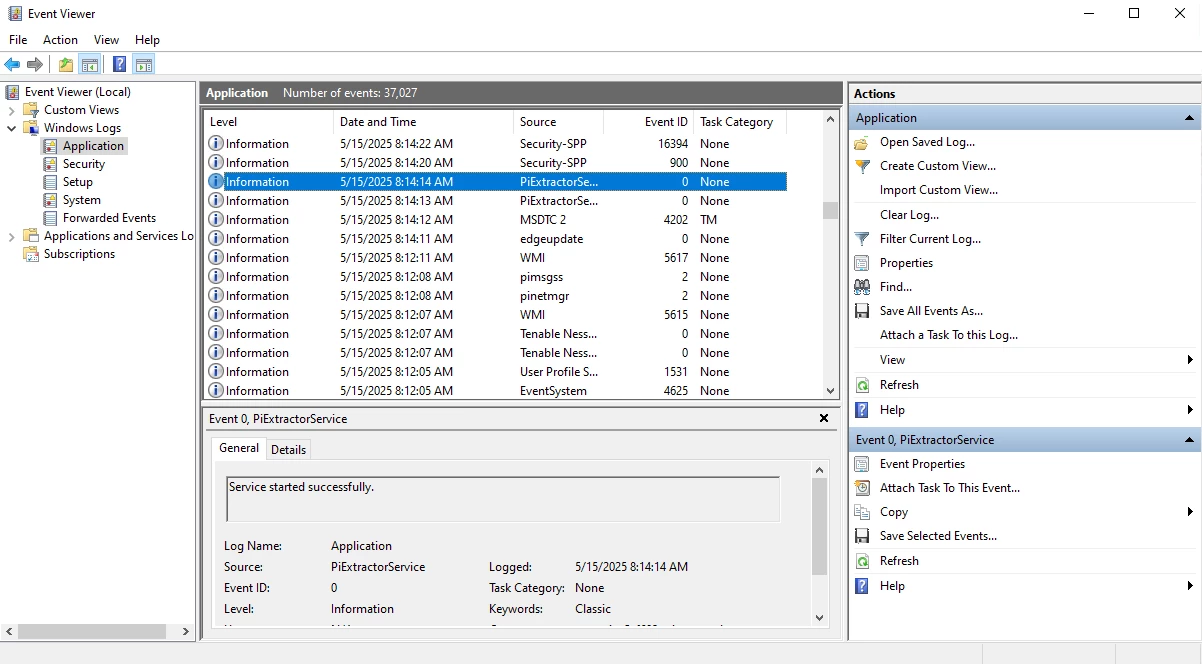Click the Event Properties icon

(862, 464)
